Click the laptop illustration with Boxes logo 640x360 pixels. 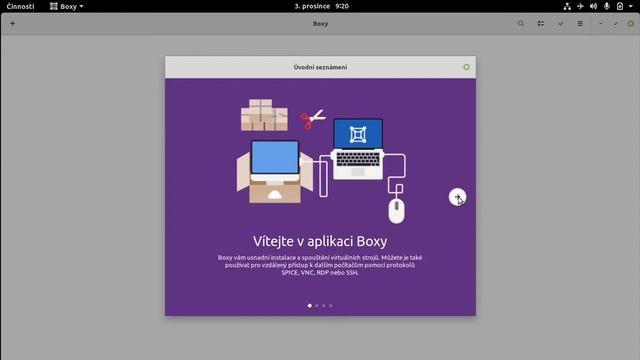point(358,149)
